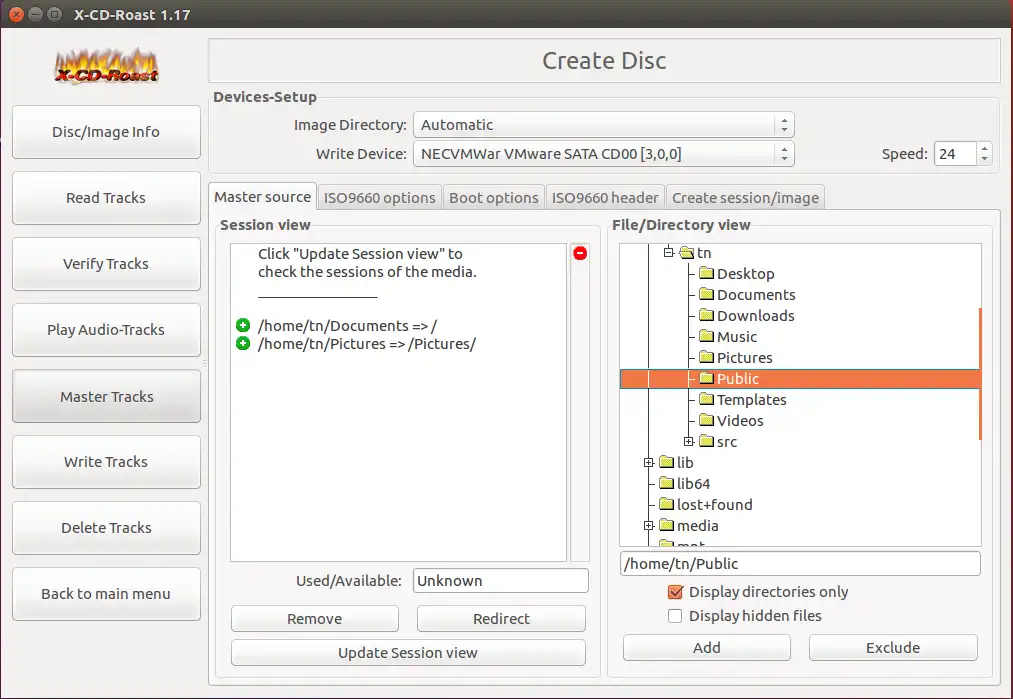Image resolution: width=1013 pixels, height=699 pixels.
Task: Collapse the tn folder tree node
Action: tap(669, 253)
